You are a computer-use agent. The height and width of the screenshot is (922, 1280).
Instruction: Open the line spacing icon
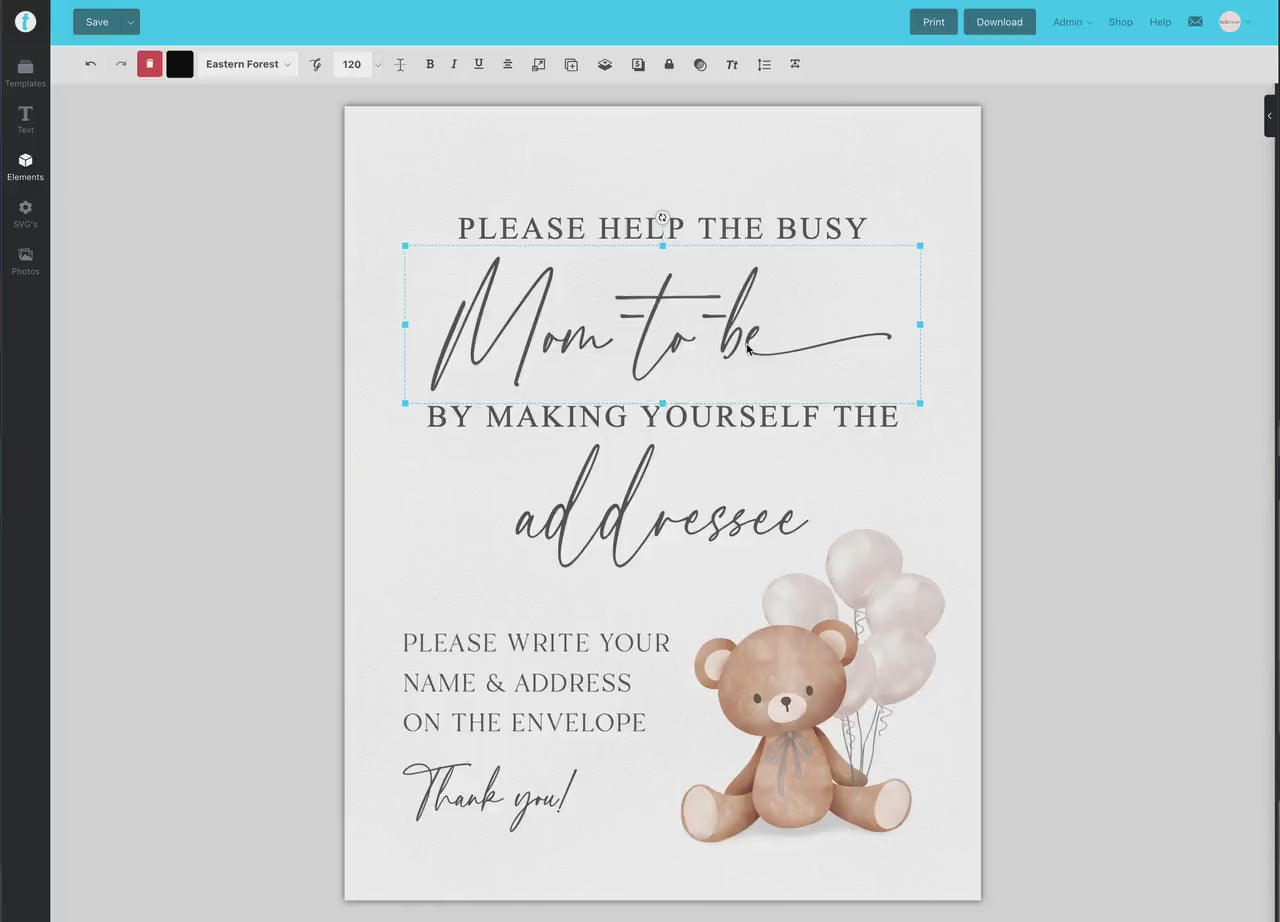[x=764, y=64]
